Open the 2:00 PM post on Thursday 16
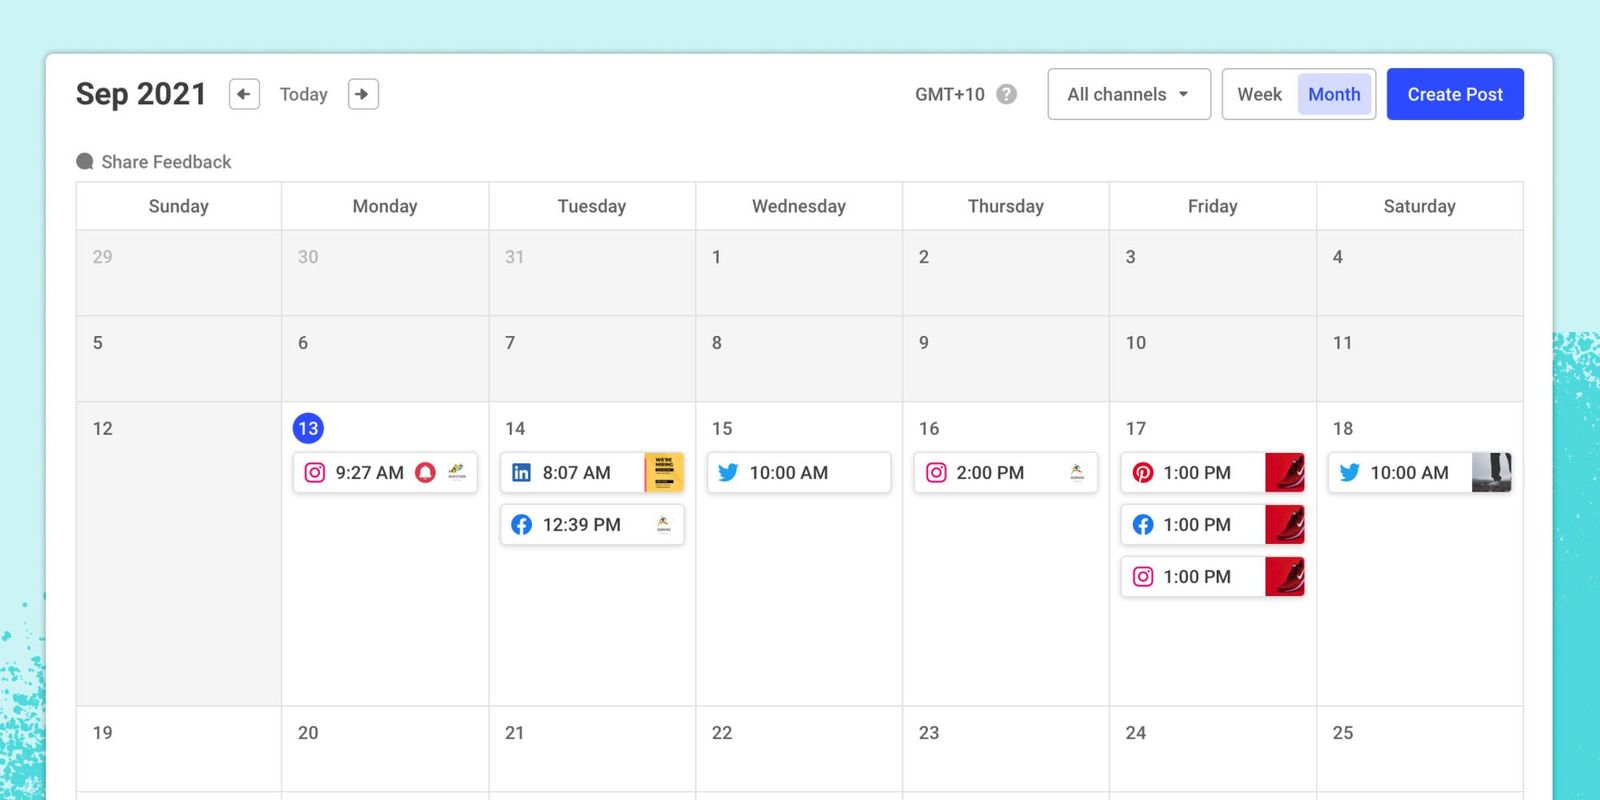This screenshot has height=800, width=1600. (1005, 472)
